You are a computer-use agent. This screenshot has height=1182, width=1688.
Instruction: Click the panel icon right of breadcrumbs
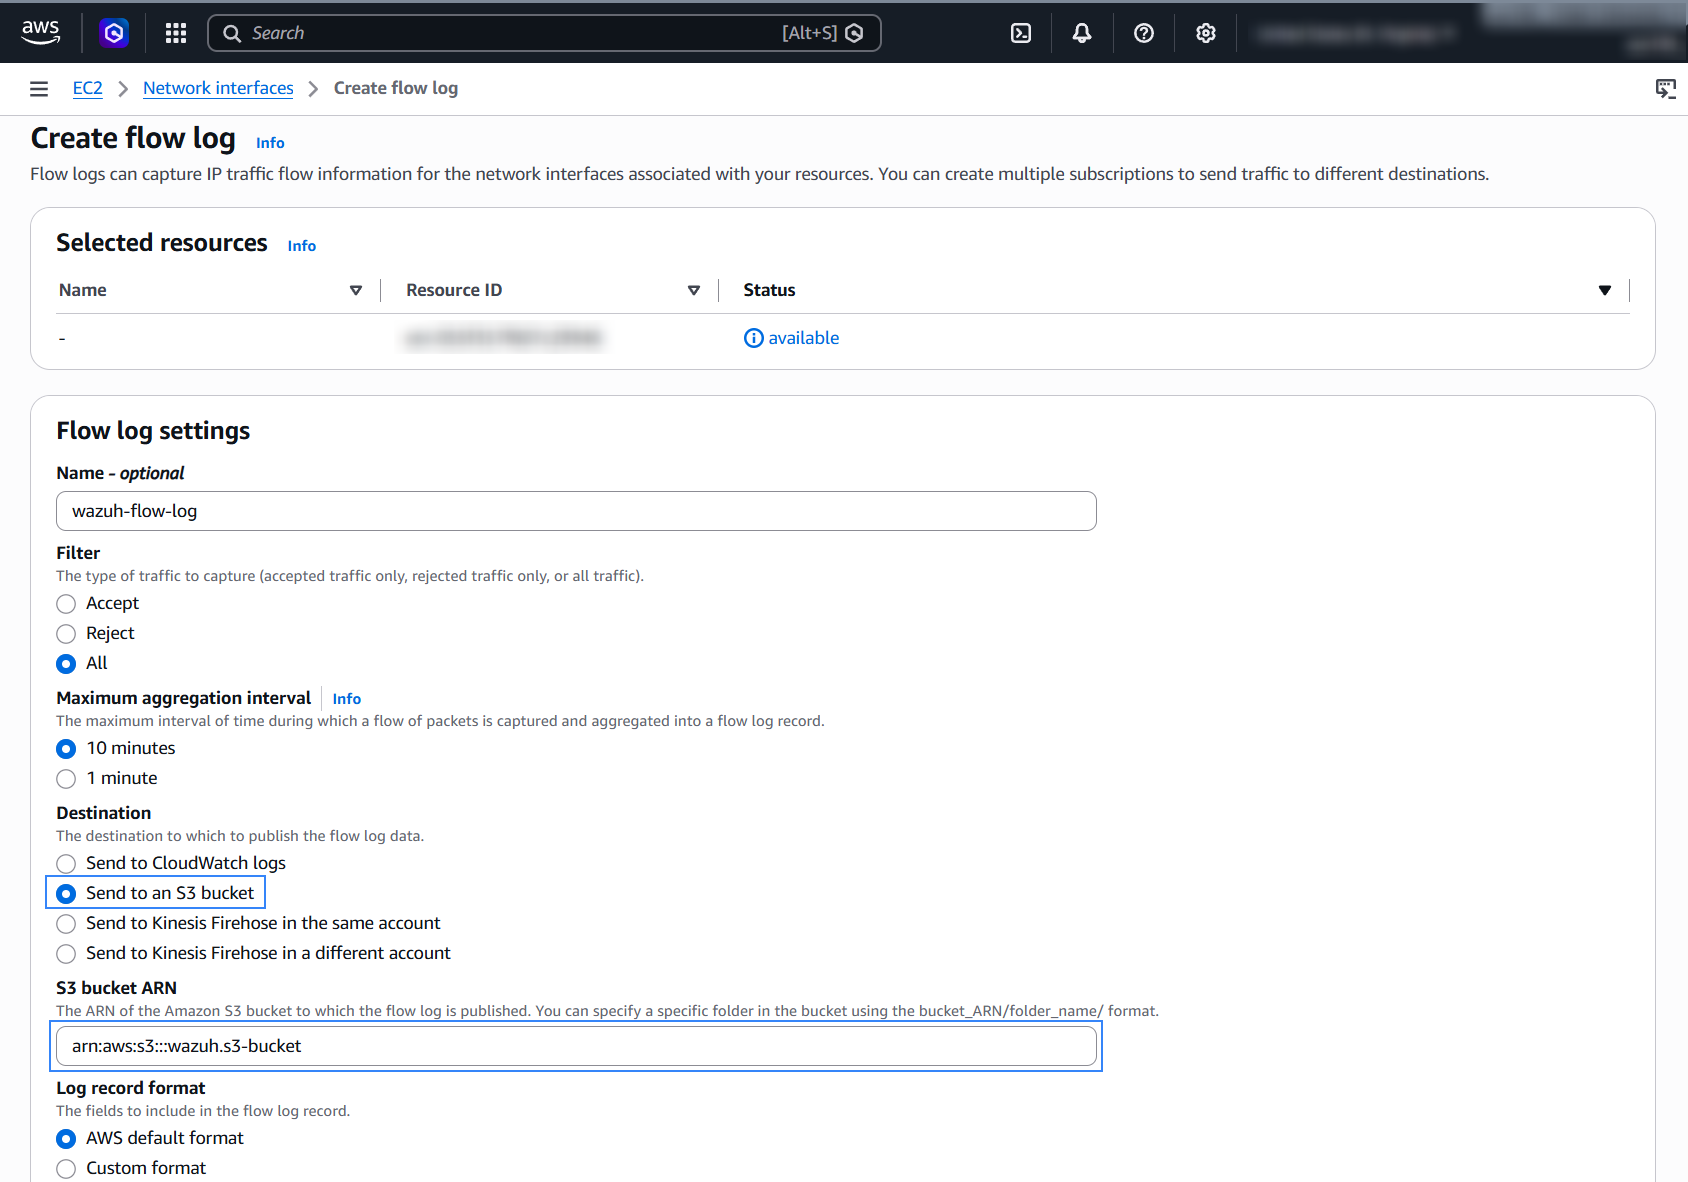tap(1666, 89)
